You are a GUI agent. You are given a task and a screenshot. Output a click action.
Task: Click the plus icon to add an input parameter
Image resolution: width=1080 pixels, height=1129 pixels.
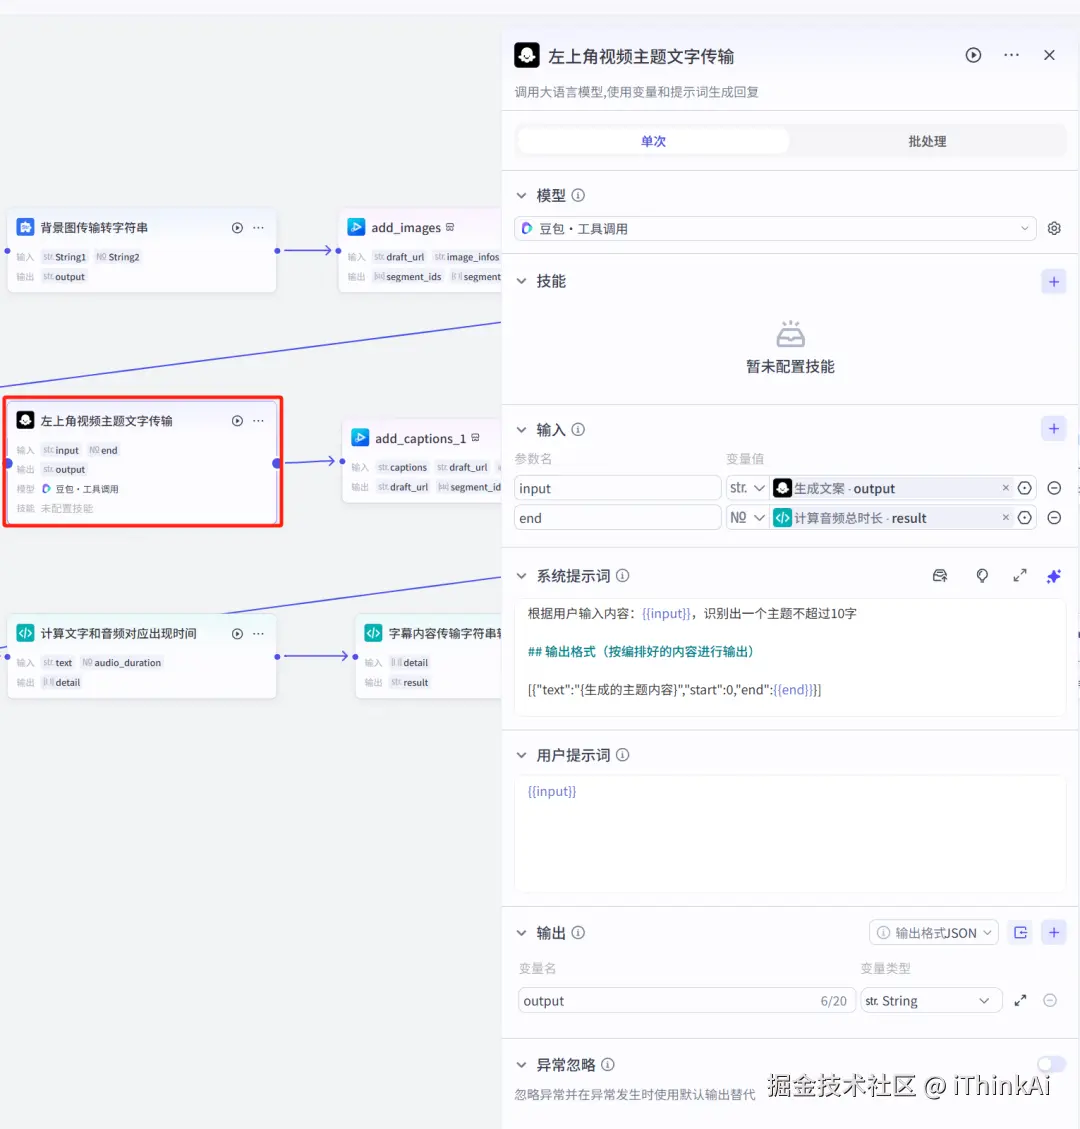pos(1053,428)
